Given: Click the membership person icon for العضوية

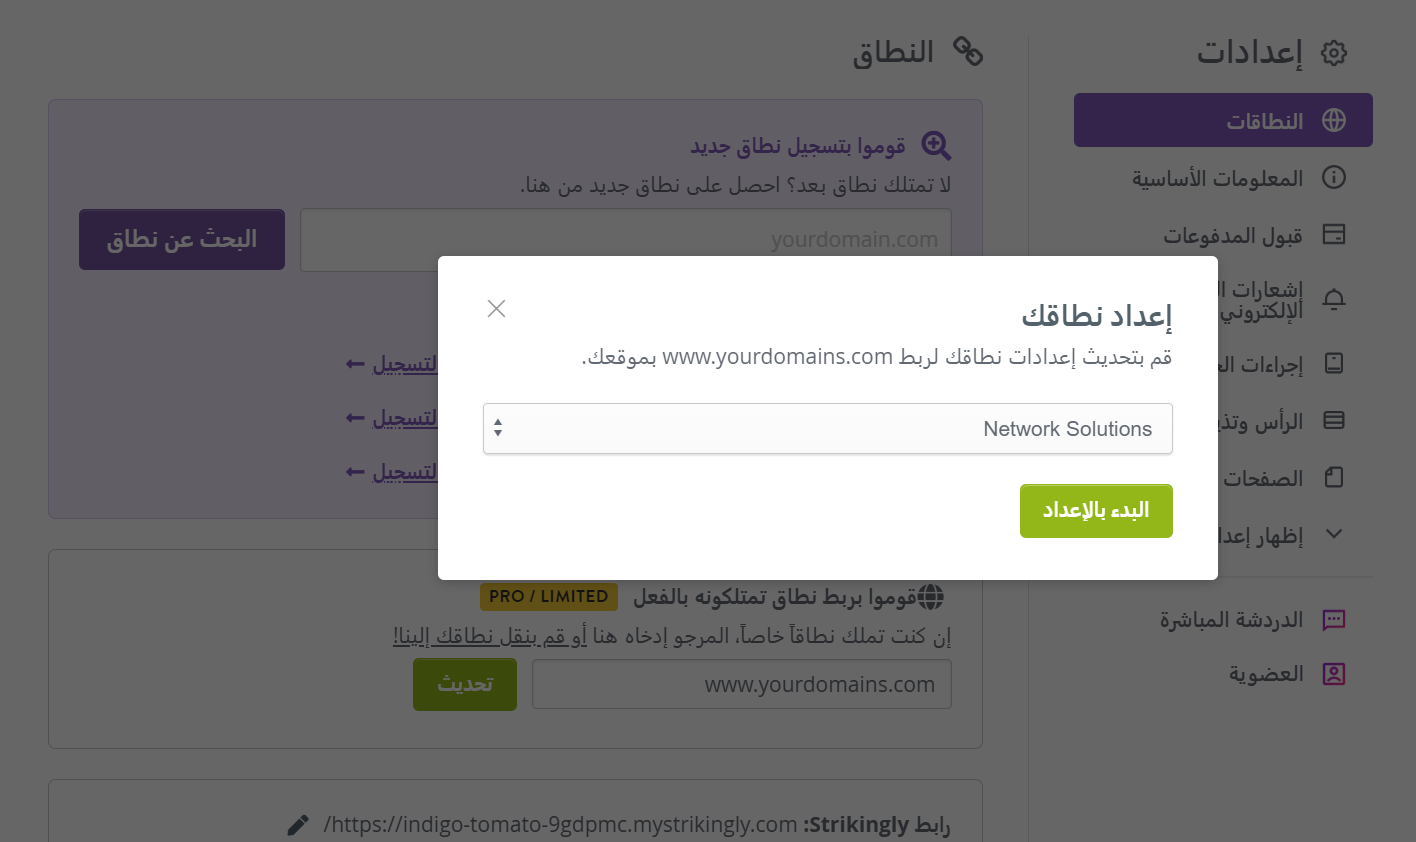Looking at the screenshot, I should tap(1334, 674).
